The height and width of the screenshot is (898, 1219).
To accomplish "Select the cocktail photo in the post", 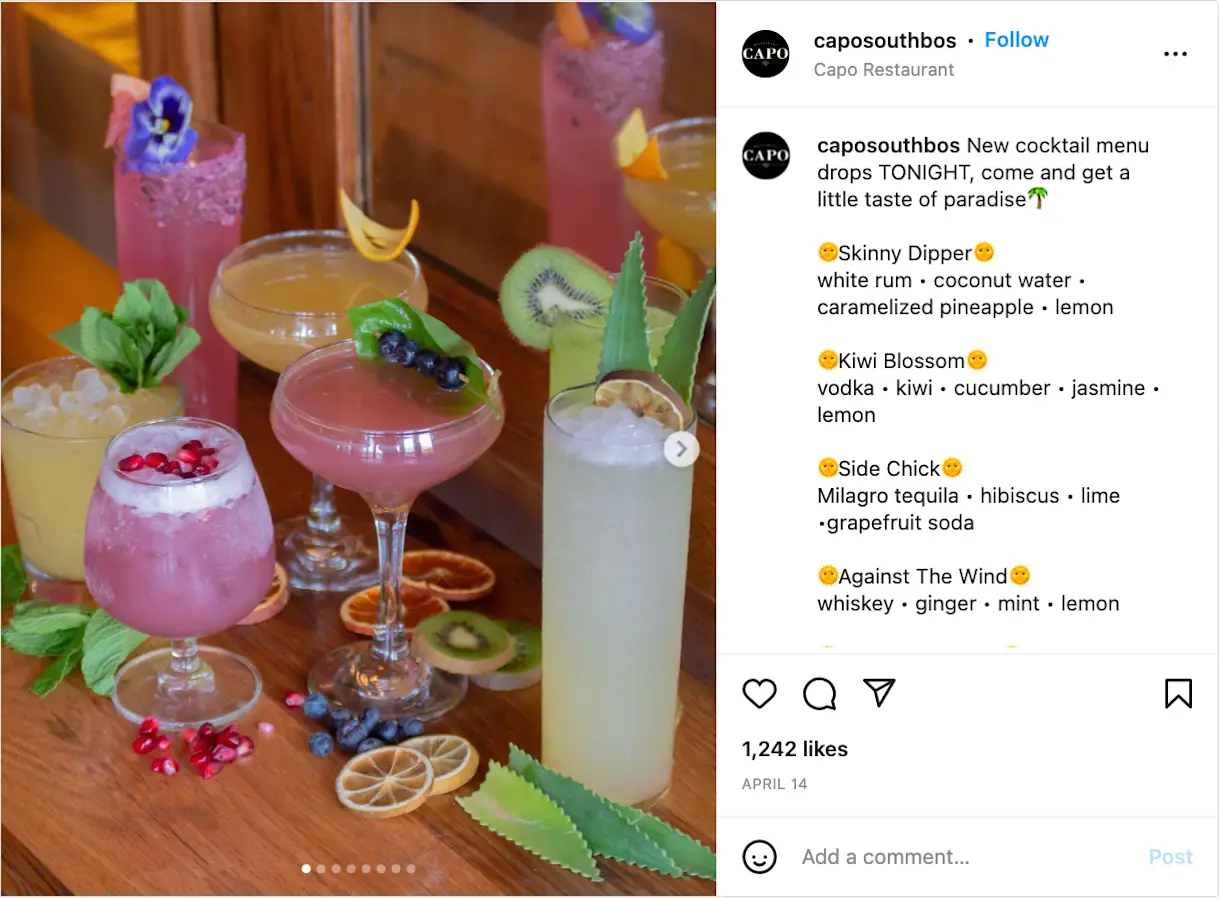I will coord(358,449).
